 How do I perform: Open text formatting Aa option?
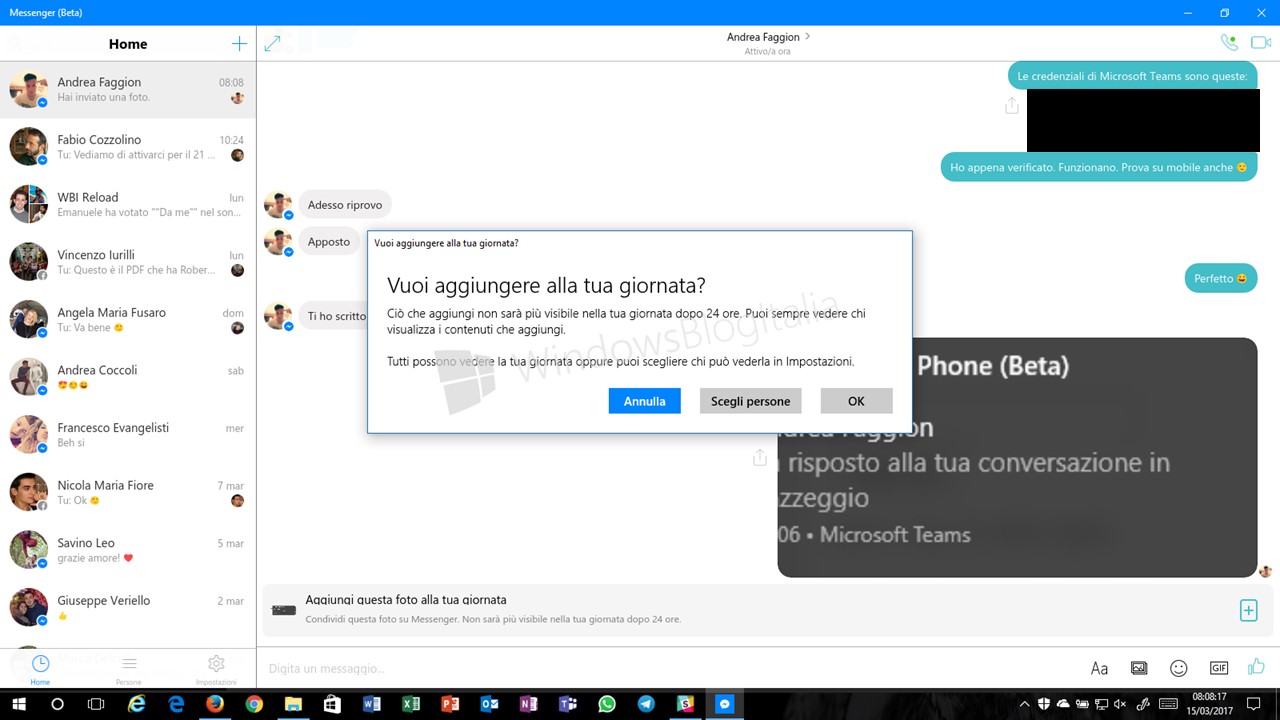(x=1099, y=668)
